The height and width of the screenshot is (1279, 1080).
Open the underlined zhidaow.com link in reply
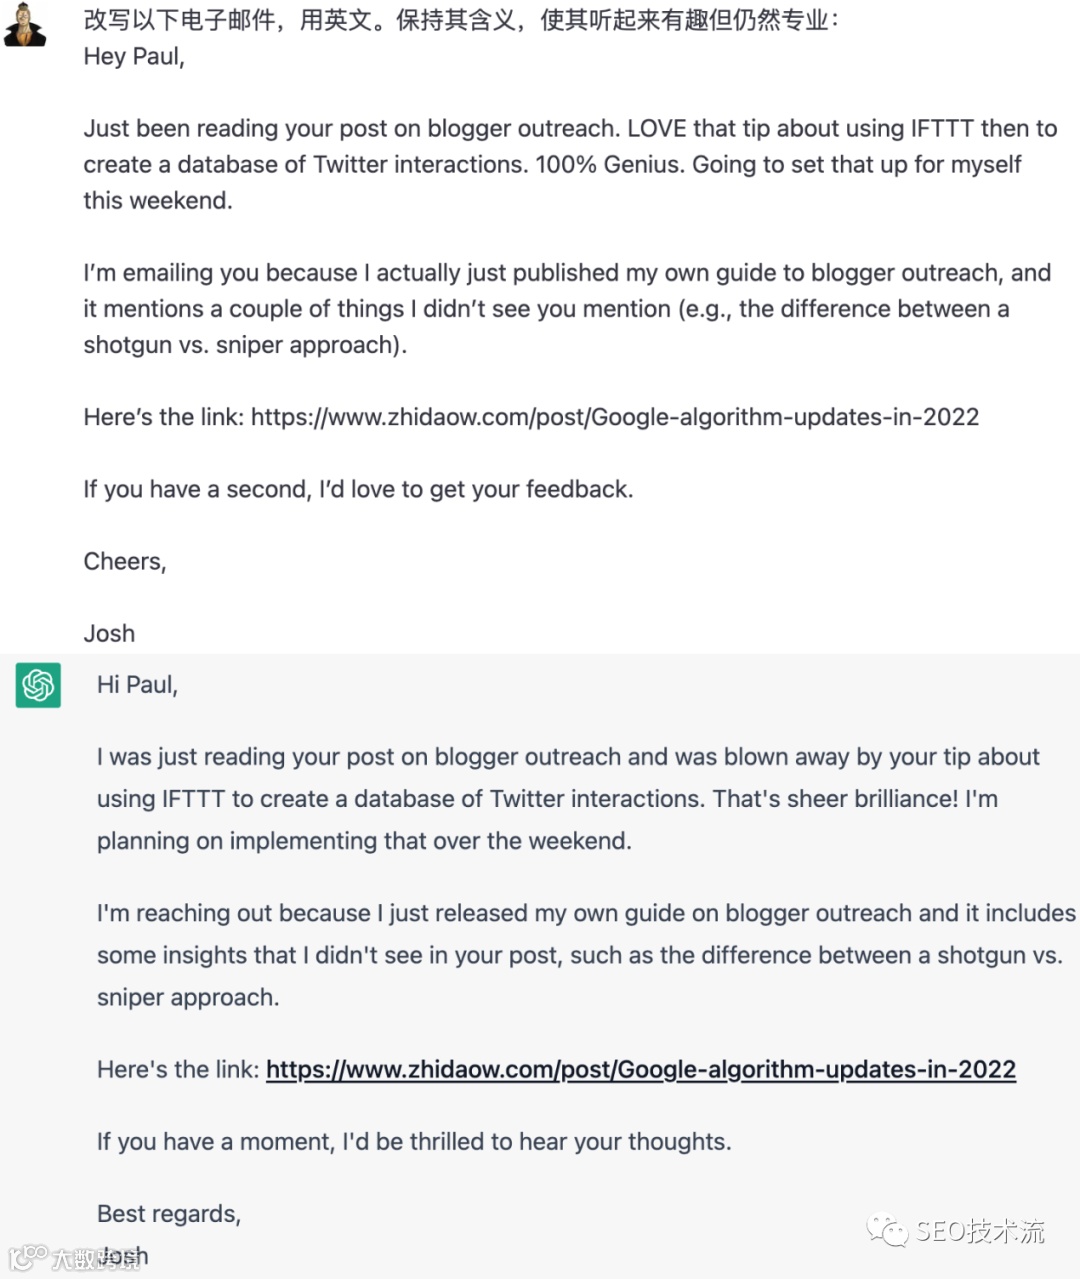point(640,1070)
